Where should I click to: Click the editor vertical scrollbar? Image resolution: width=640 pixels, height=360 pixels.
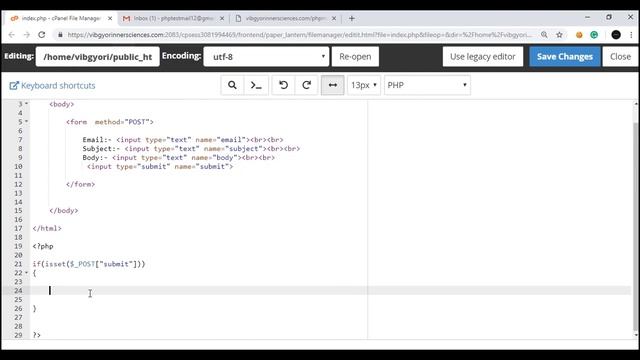(x=636, y=227)
